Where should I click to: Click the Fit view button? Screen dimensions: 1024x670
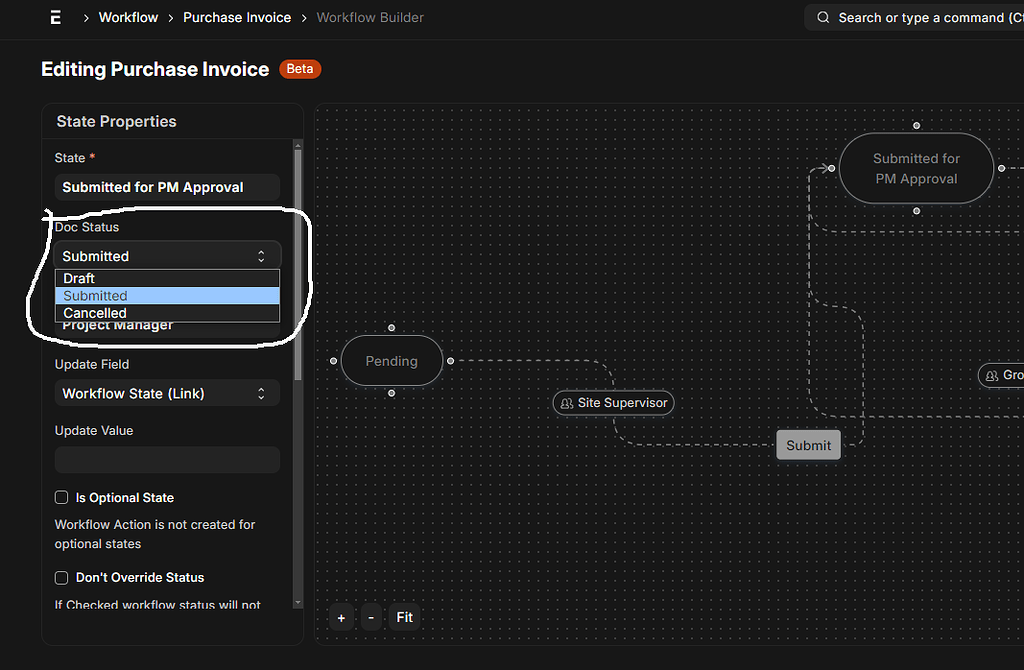click(404, 617)
